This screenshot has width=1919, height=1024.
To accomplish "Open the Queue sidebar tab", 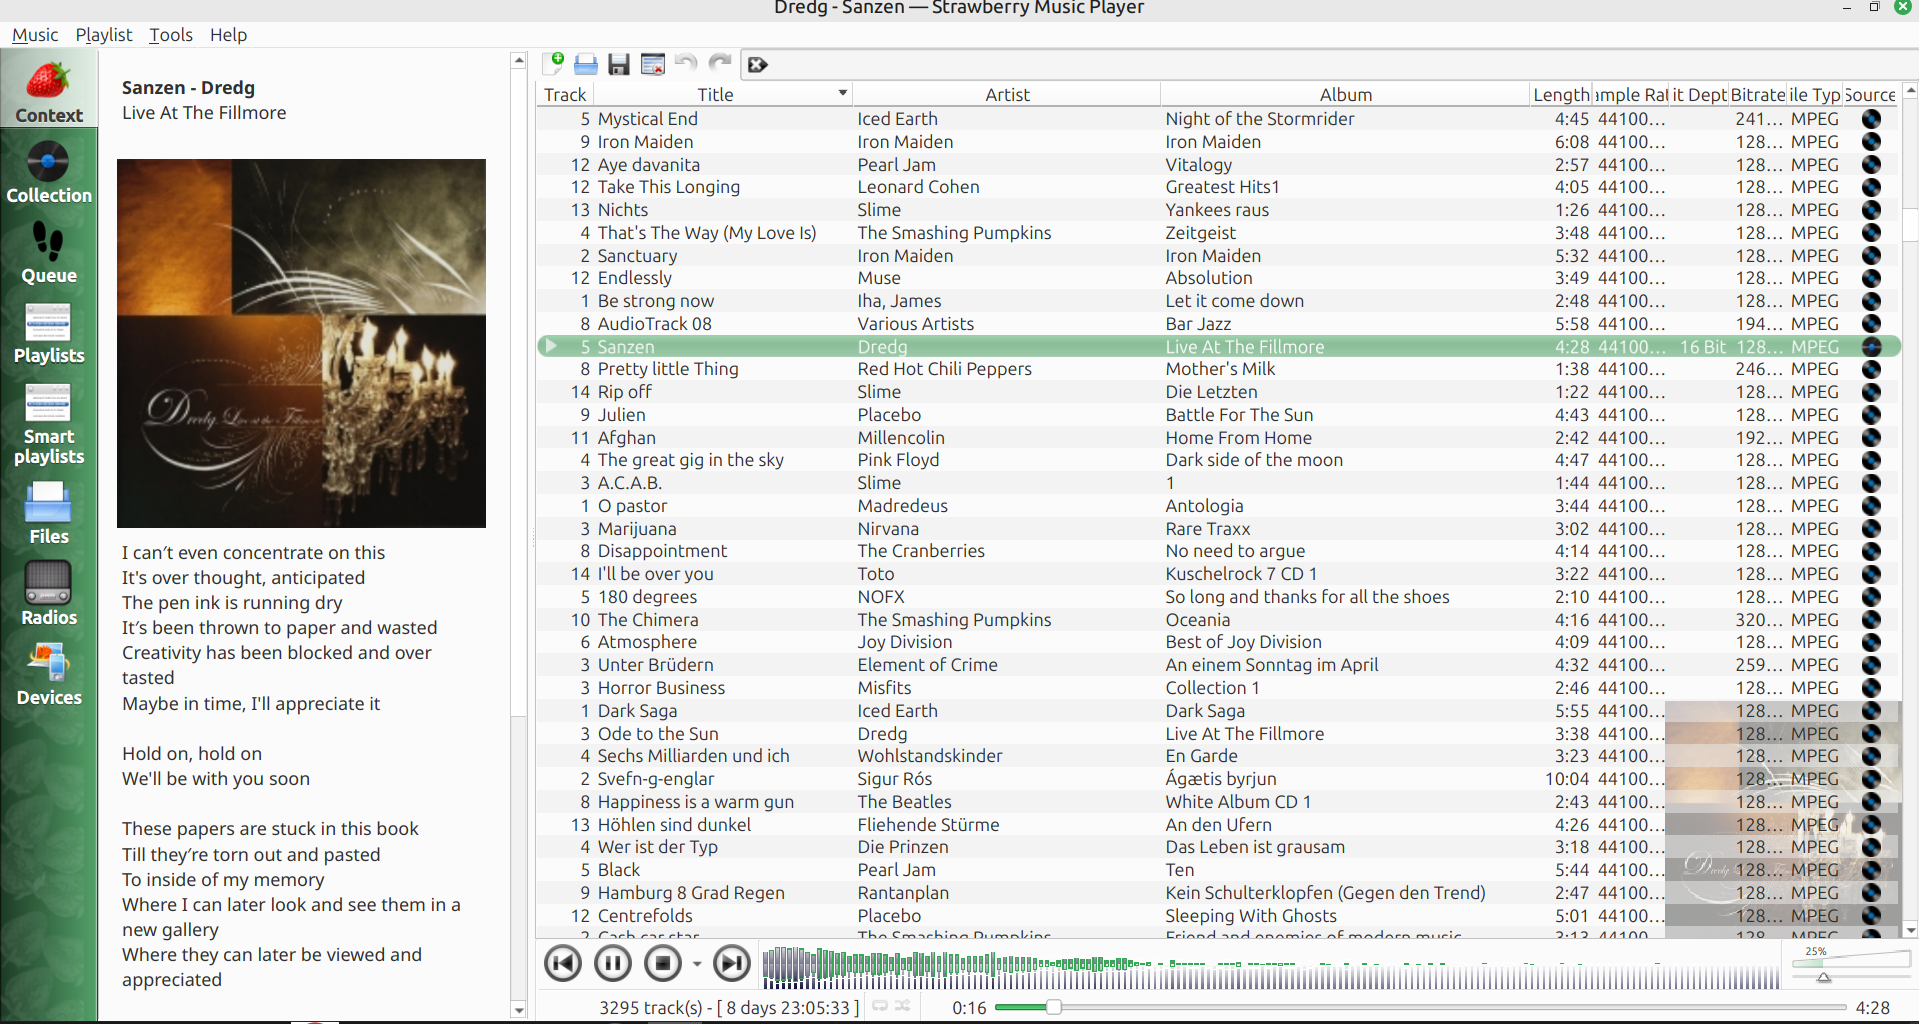I will (x=48, y=252).
